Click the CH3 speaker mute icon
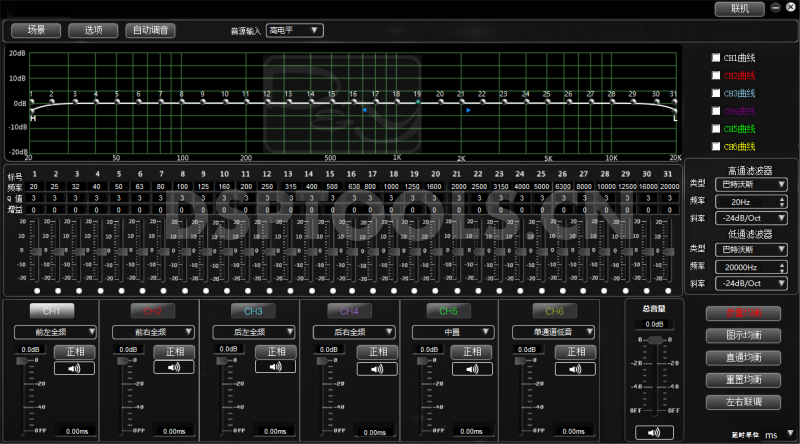Screen dimensions: 800x444 point(275,368)
